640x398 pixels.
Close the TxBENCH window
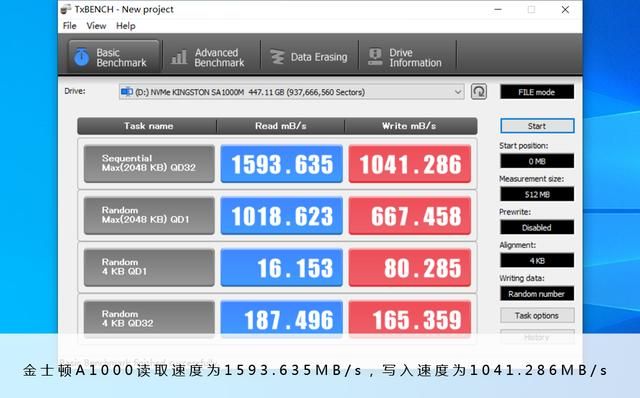tap(565, 9)
